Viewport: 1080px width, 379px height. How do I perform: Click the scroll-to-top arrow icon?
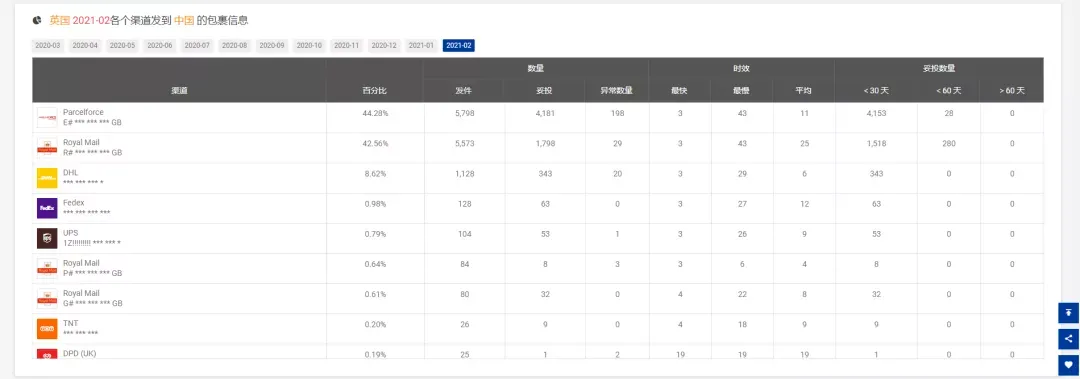pyautogui.click(x=1068, y=312)
